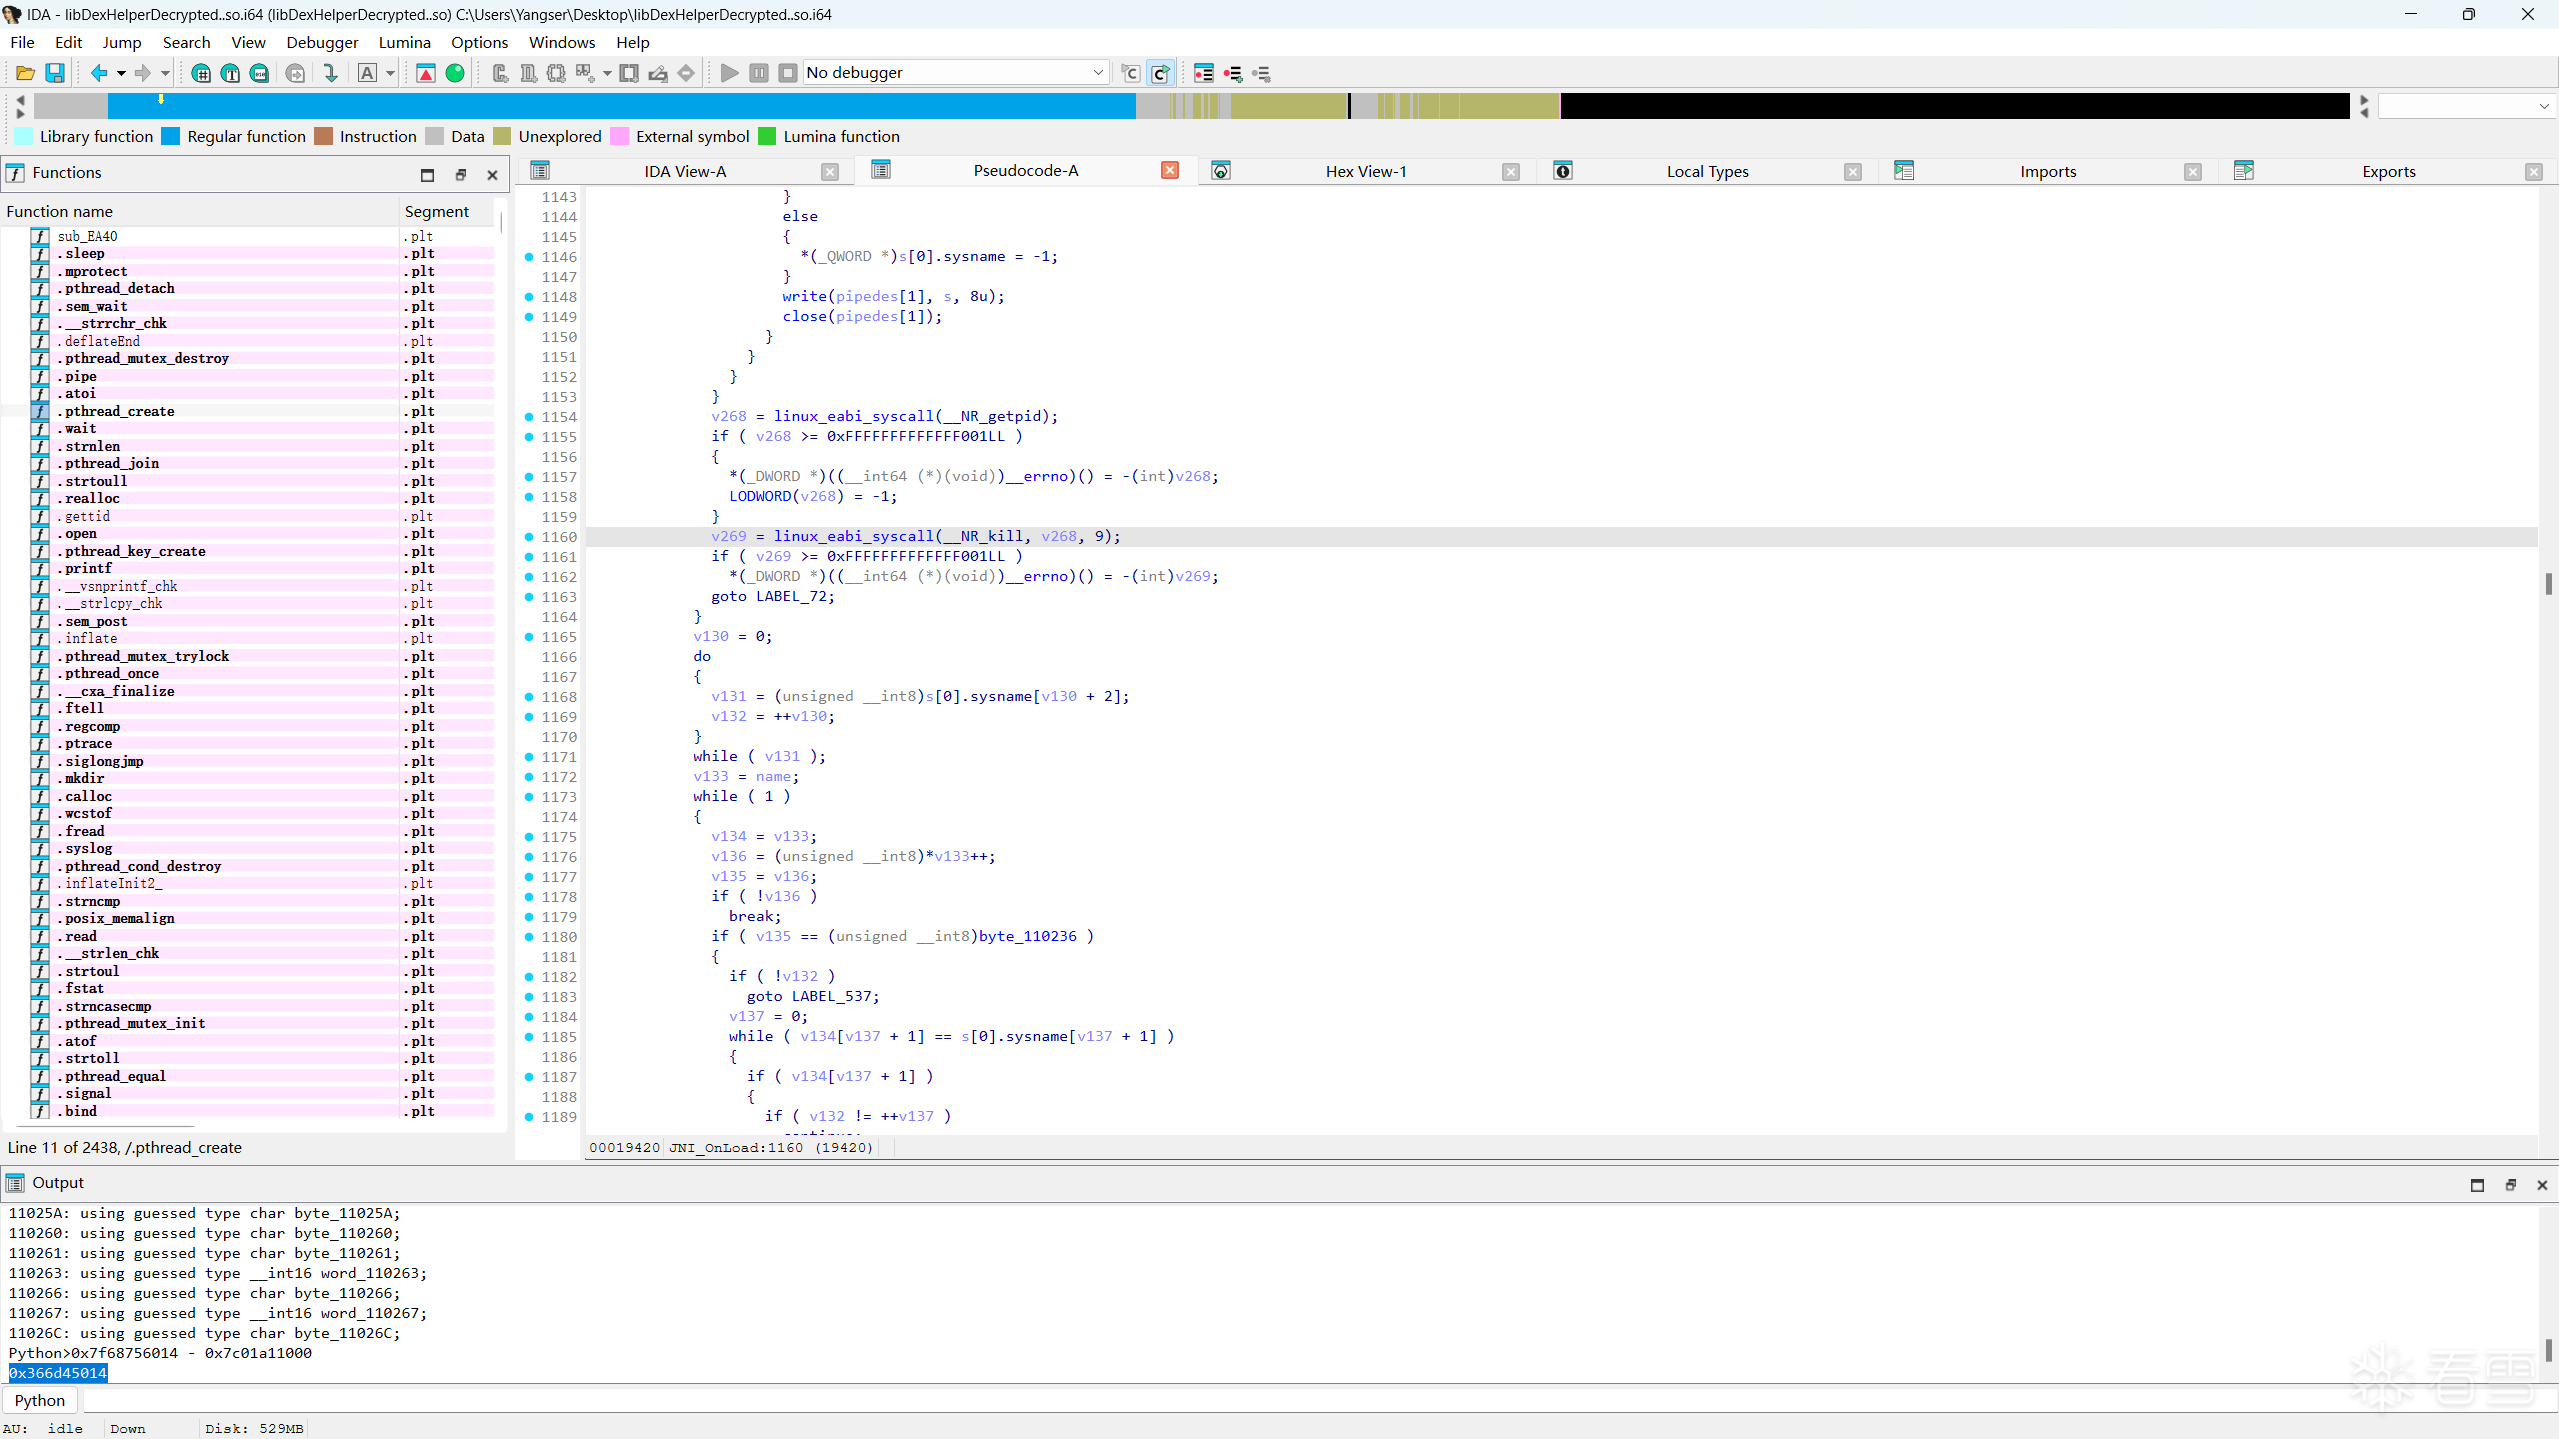Switch to the Hex View-1 tab
This screenshot has width=2559, height=1439.
coord(1365,171)
